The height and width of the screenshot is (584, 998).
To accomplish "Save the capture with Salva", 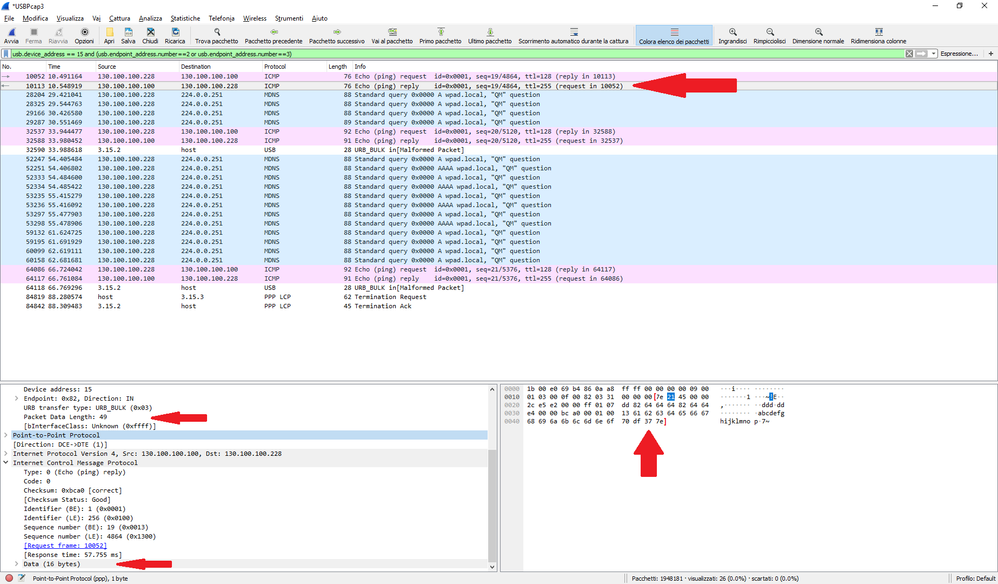I will [128, 35].
